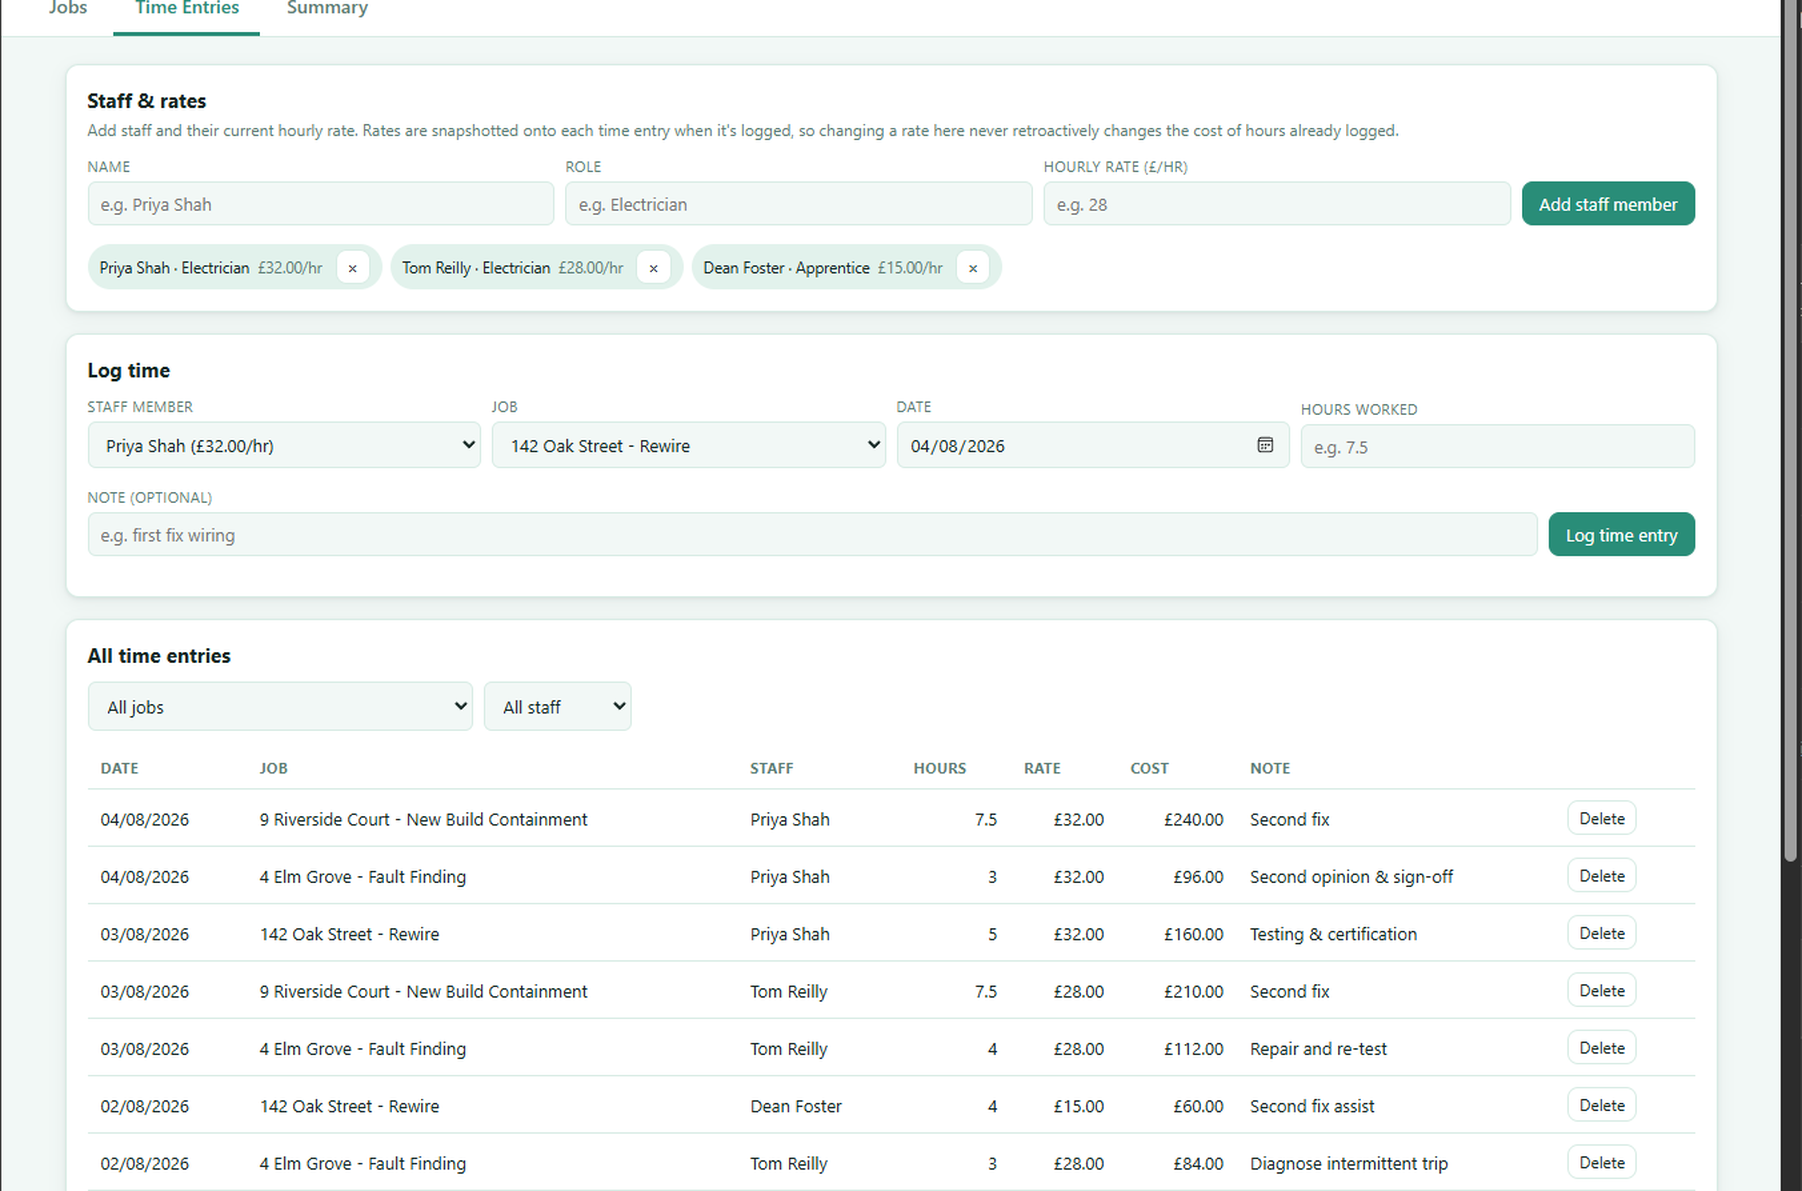Click the Dean Foster · Apprentice chip label
This screenshot has width=1802, height=1191.
tap(786, 268)
